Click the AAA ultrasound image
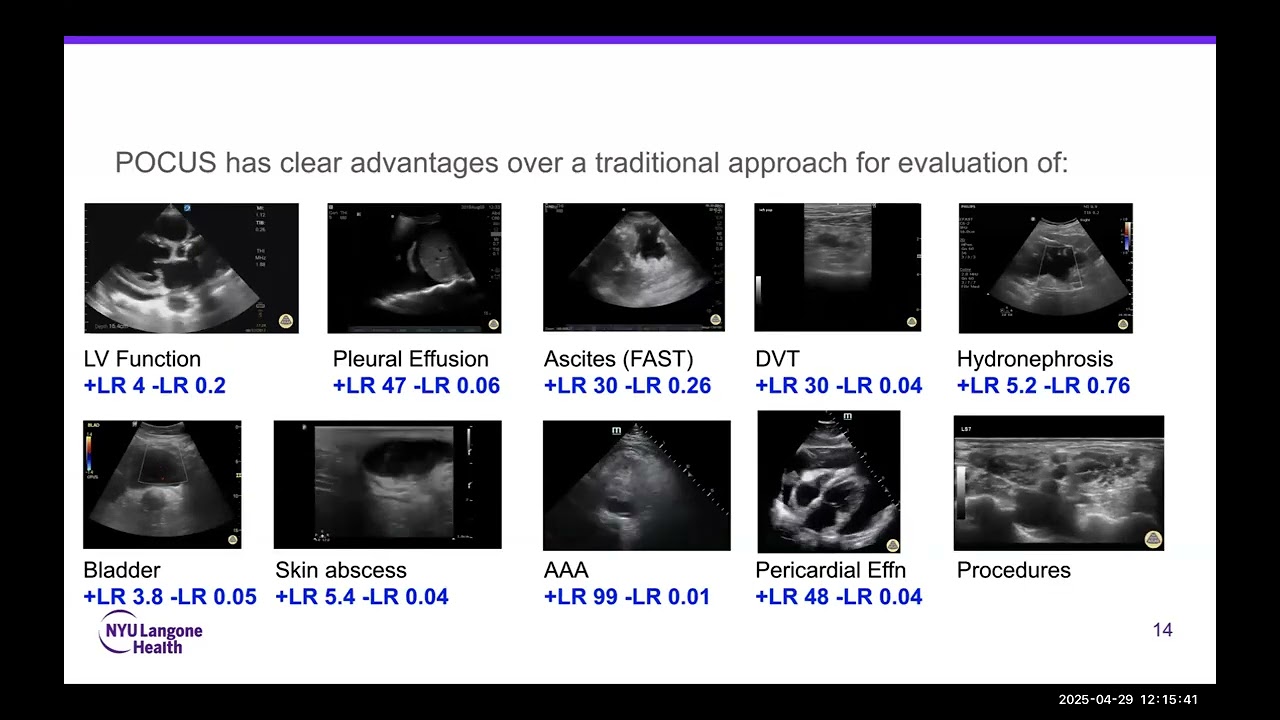Screen dimensions: 1280x720 (636, 485)
